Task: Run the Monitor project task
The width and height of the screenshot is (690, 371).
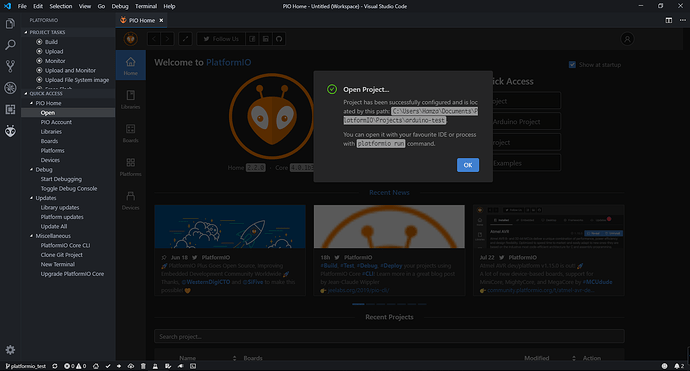Action: 55,61
